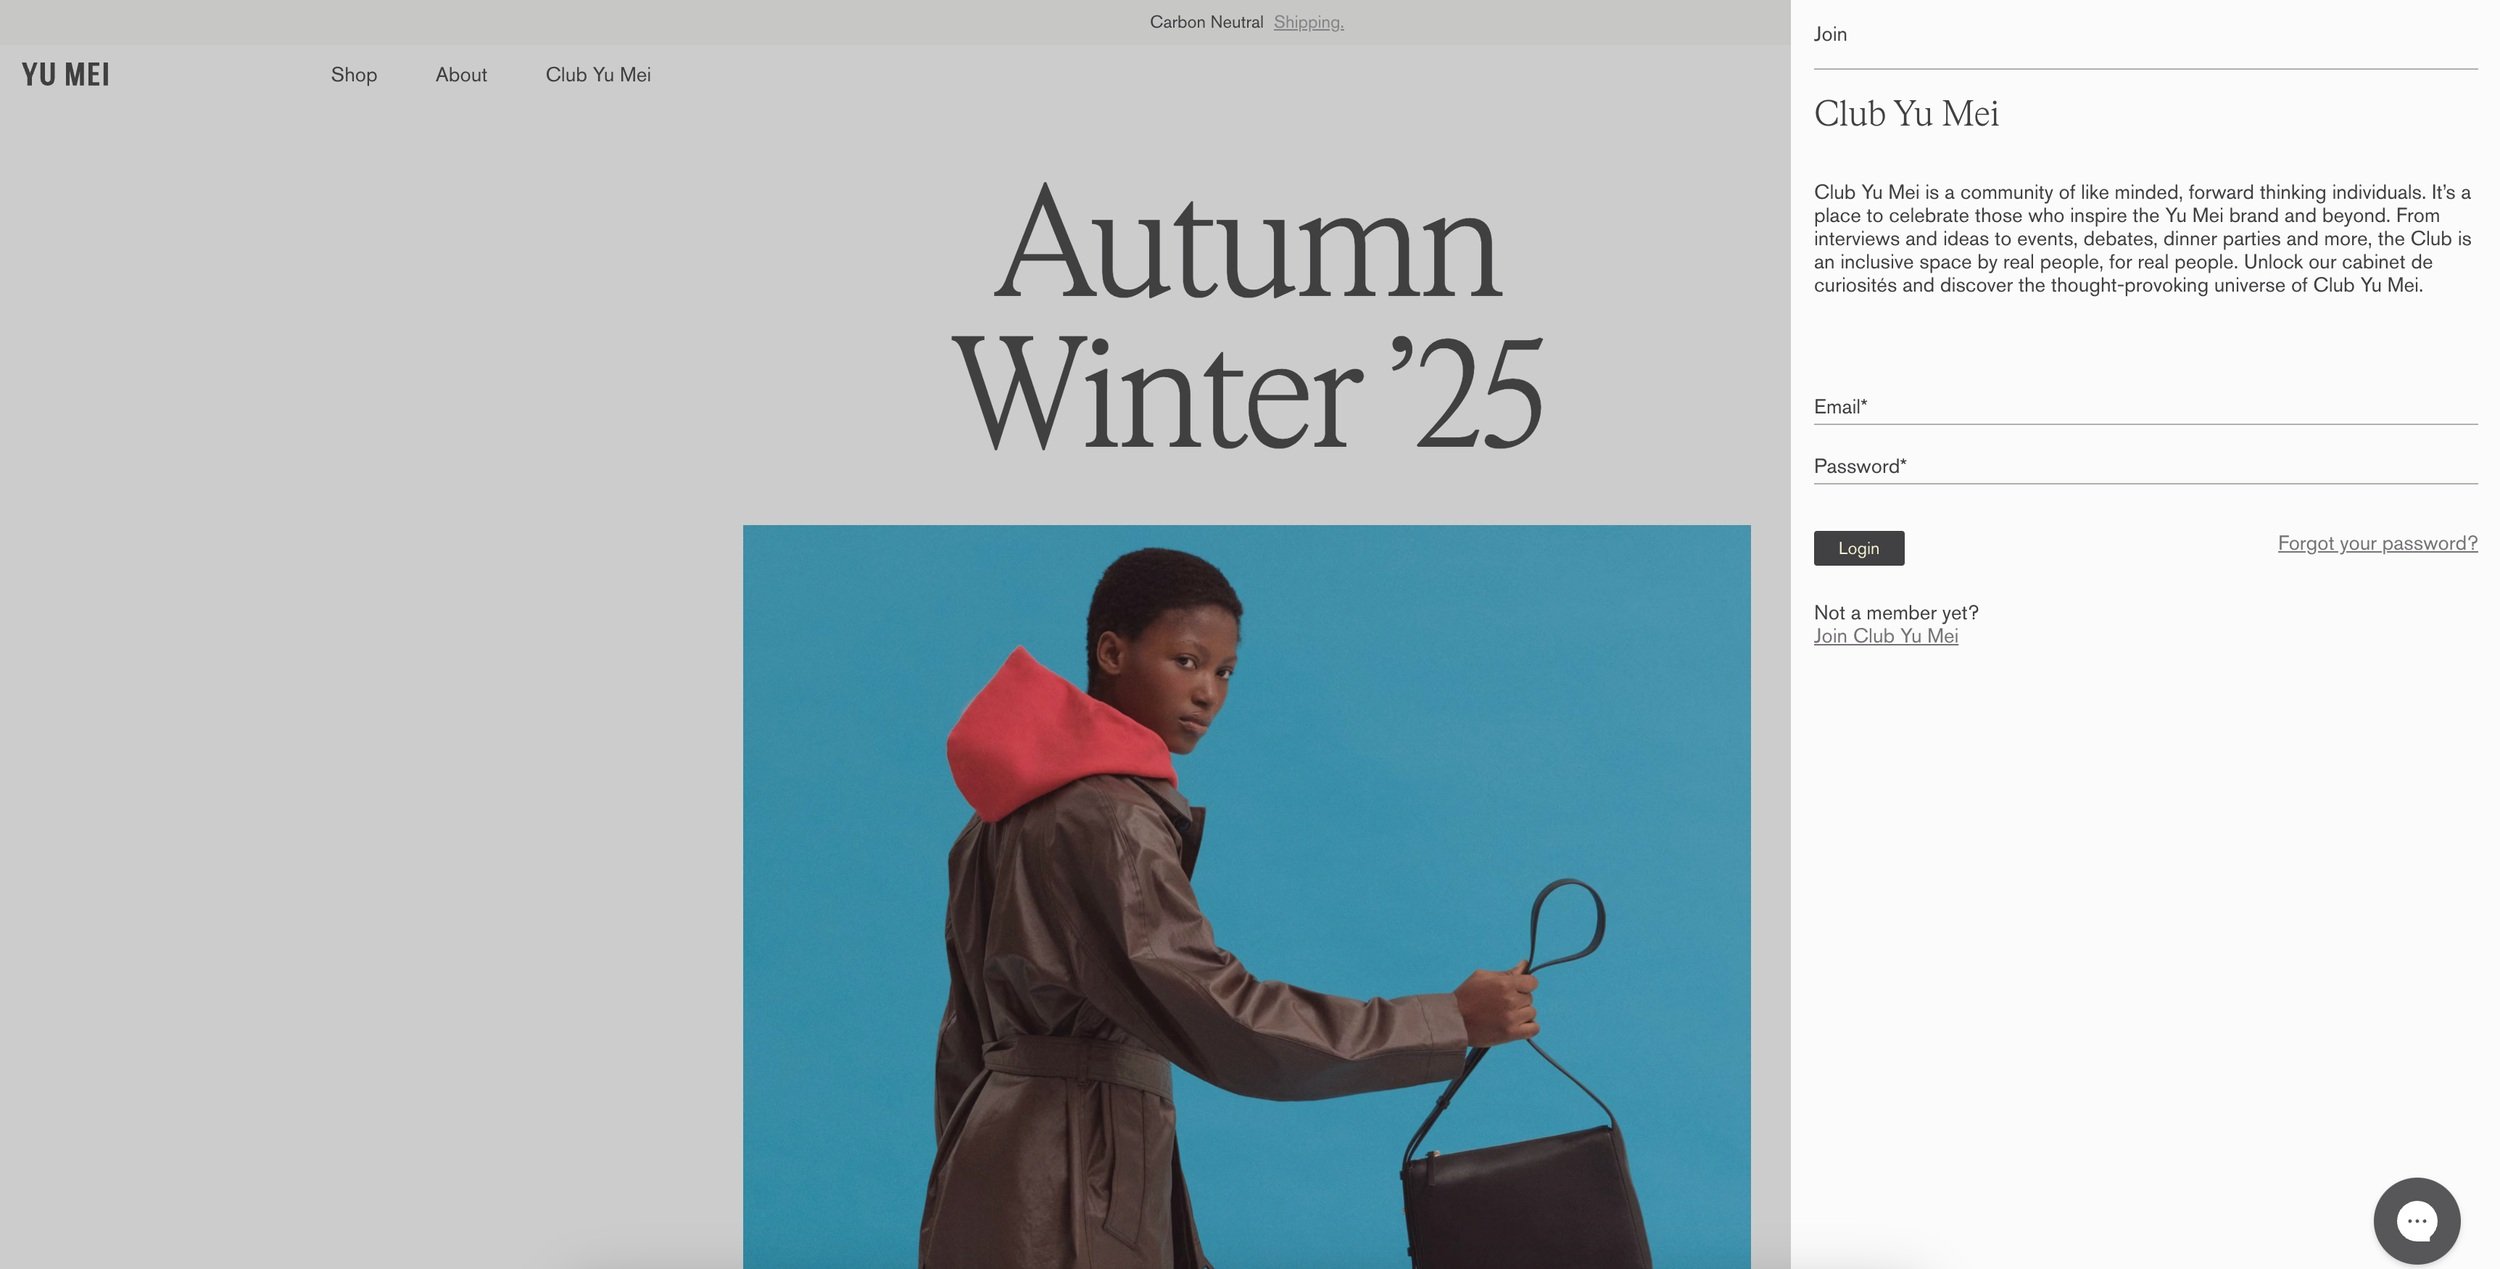This screenshot has width=2500, height=1269.
Task: Follow the Shipping link in banner
Action: click(1308, 22)
